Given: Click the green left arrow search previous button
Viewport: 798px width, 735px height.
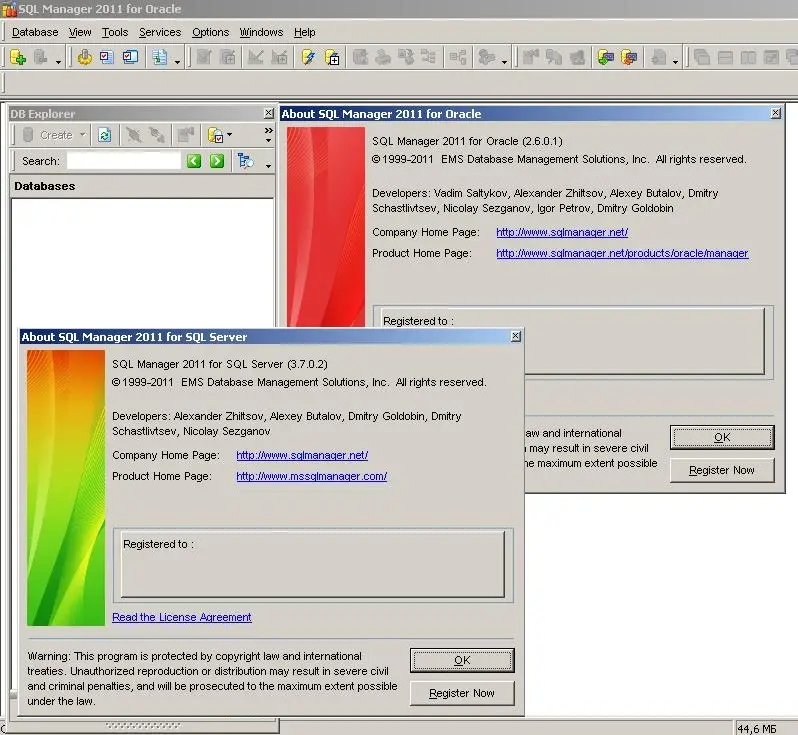Looking at the screenshot, I should tap(194, 161).
